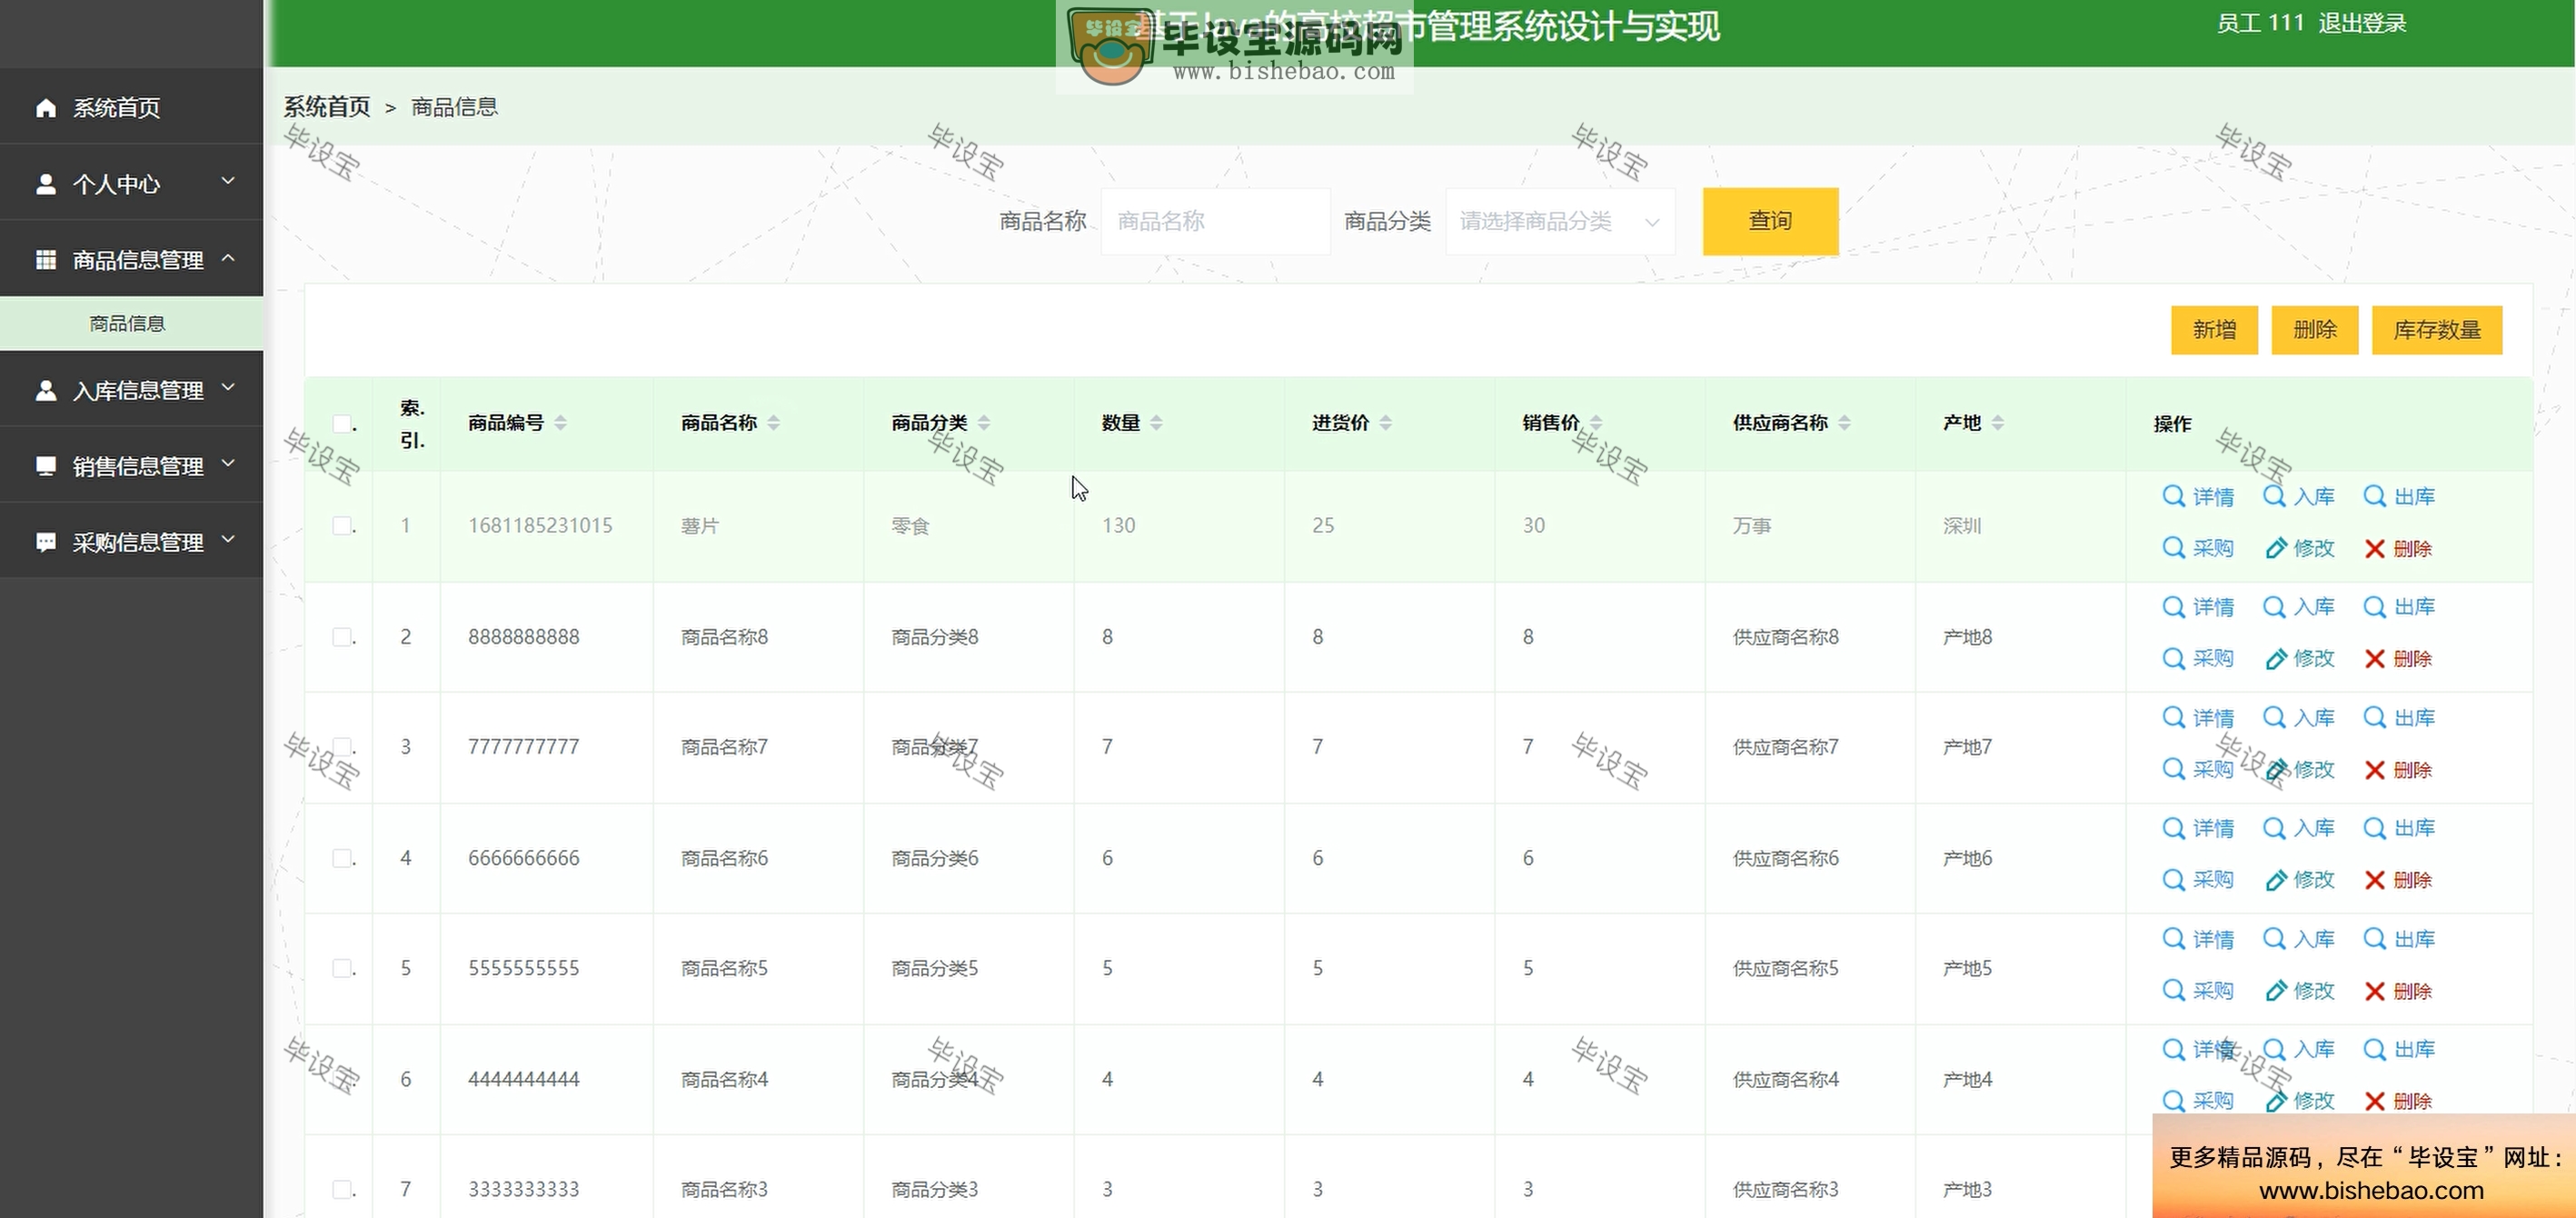This screenshot has width=2576, height=1218.
Task: Check the checkbox for row 7777777777
Action: click(342, 747)
